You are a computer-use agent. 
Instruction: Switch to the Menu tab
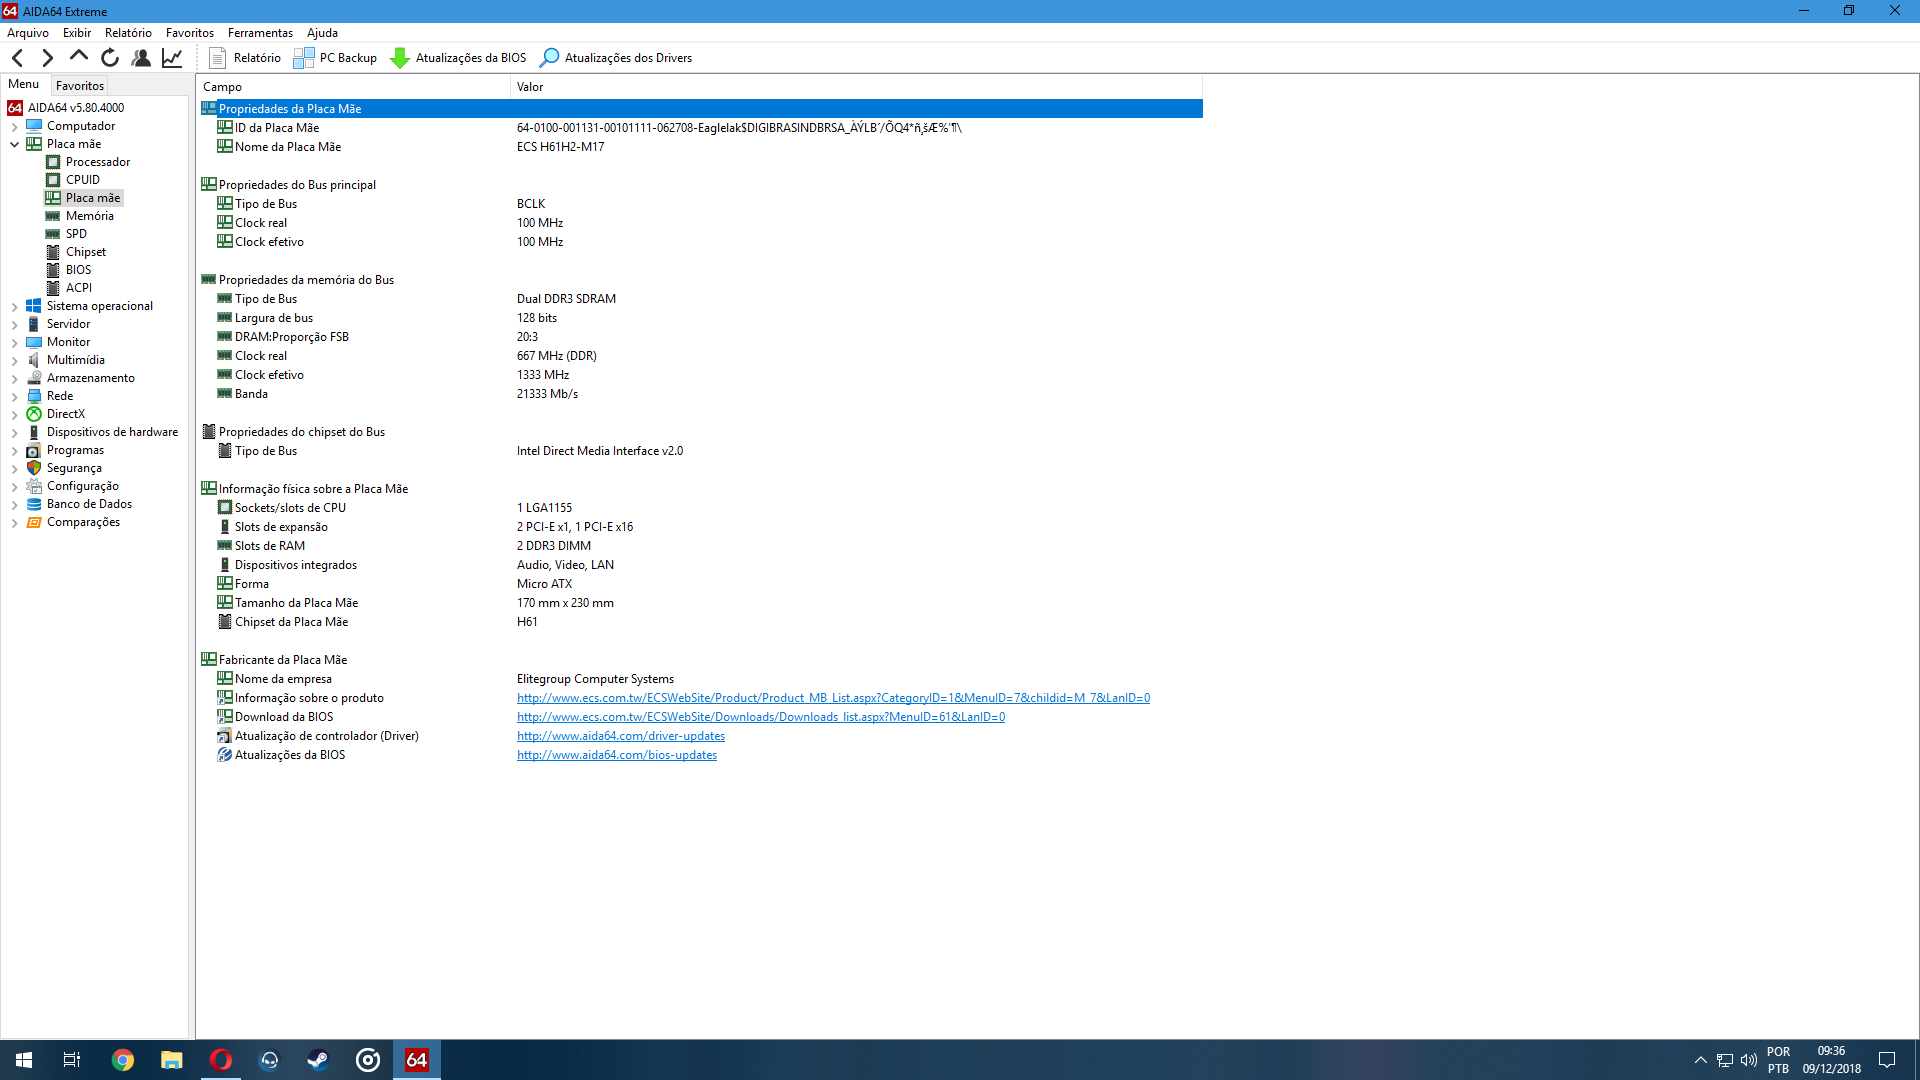[x=24, y=85]
